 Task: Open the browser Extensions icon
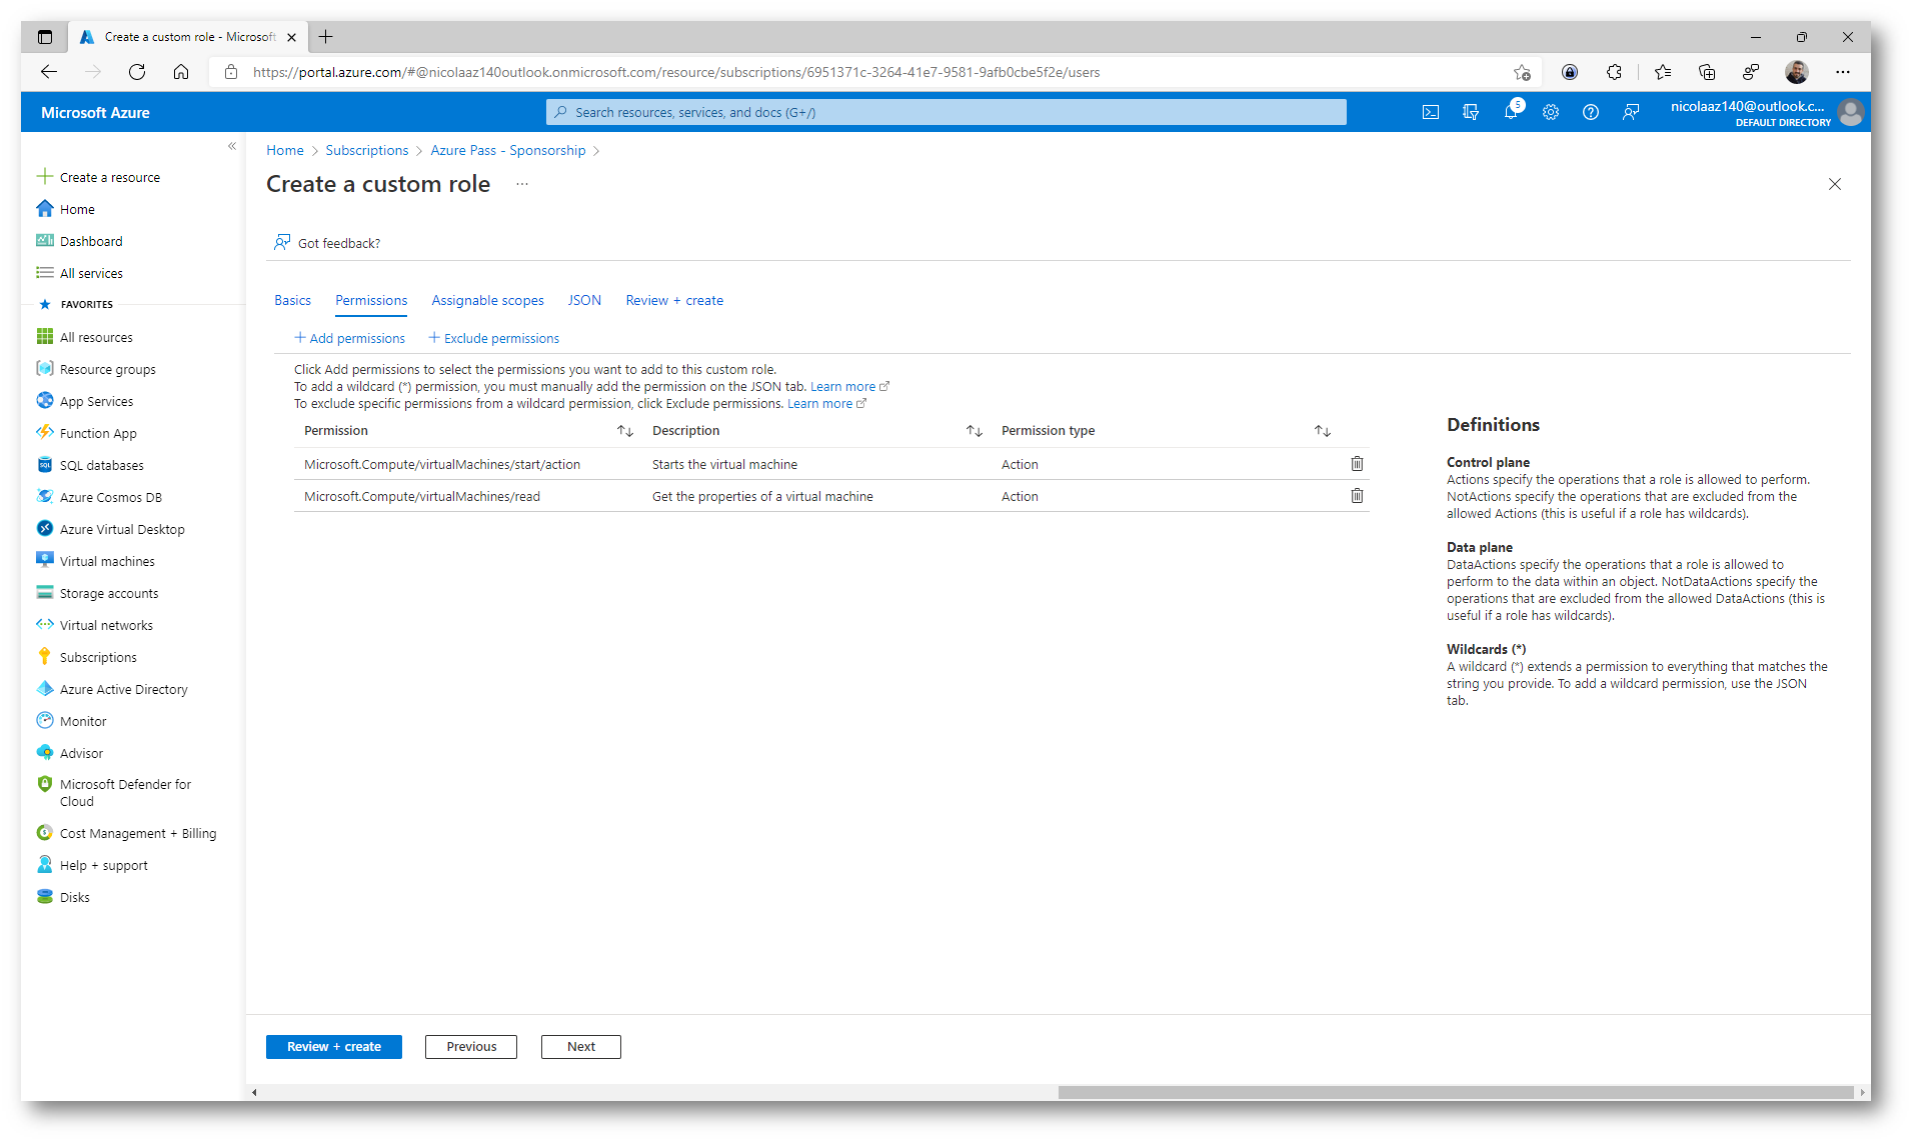click(x=1614, y=72)
